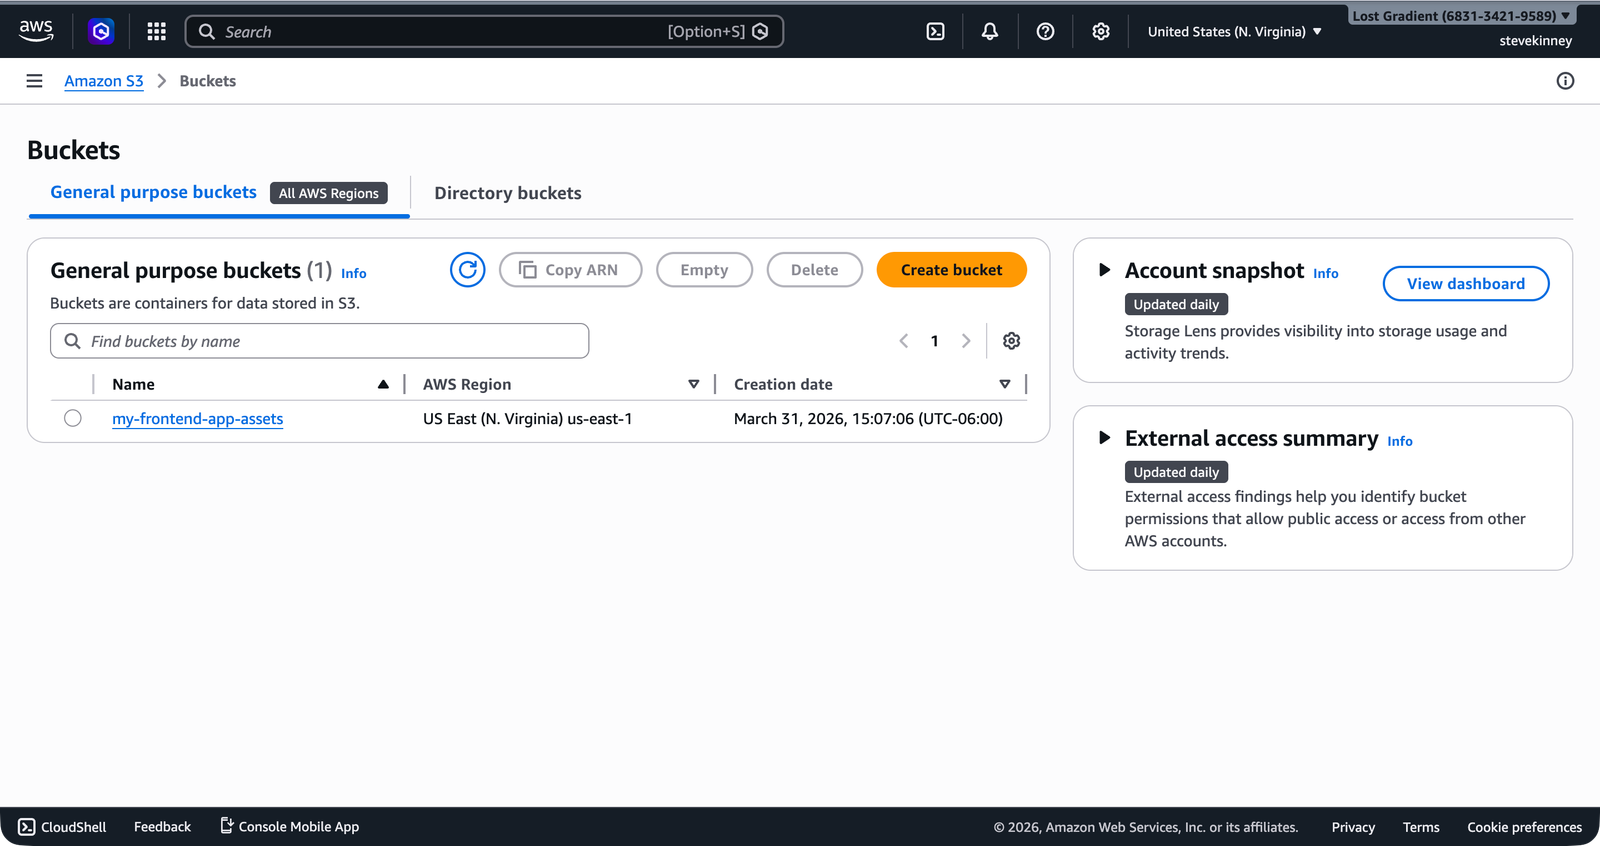This screenshot has width=1600, height=846.
Task: Open the AWS services grid menu
Action: pyautogui.click(x=156, y=32)
